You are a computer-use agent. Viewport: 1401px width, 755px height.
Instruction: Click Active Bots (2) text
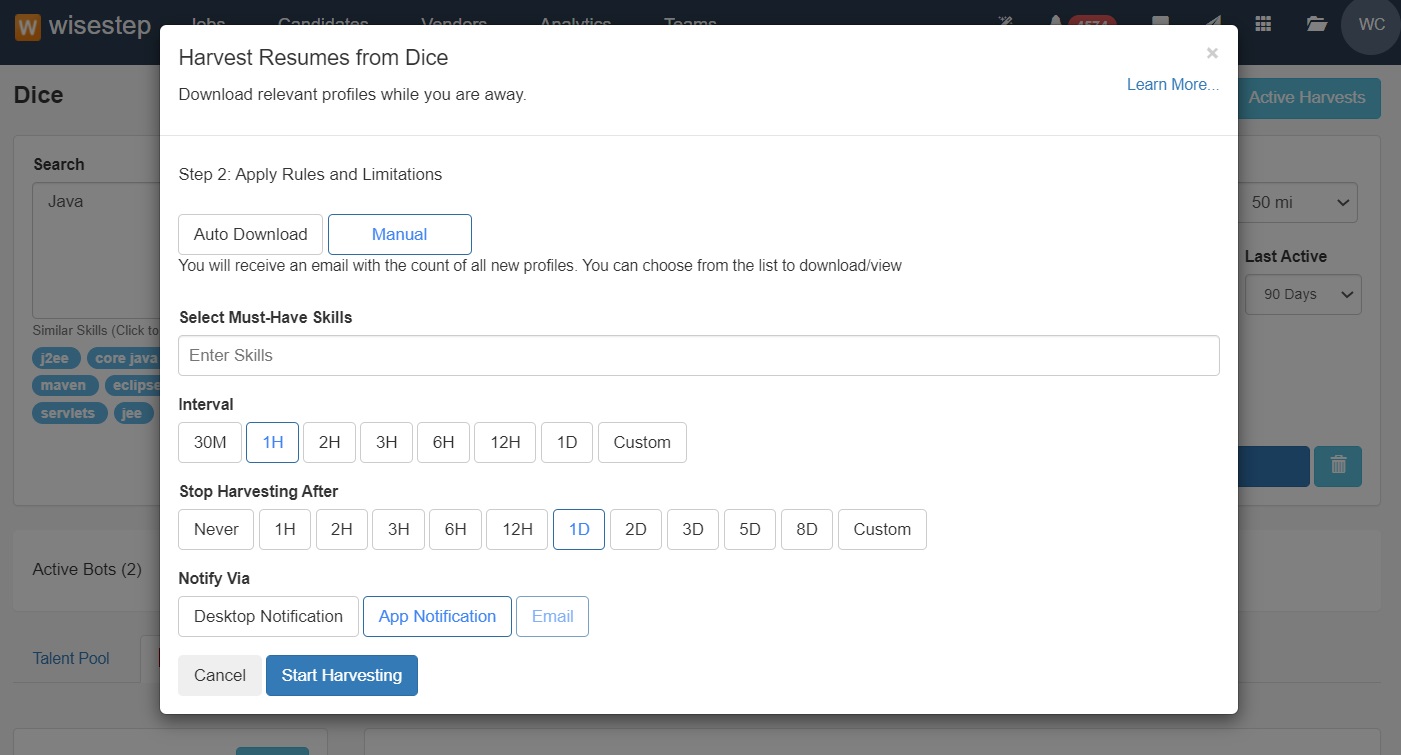(x=87, y=569)
